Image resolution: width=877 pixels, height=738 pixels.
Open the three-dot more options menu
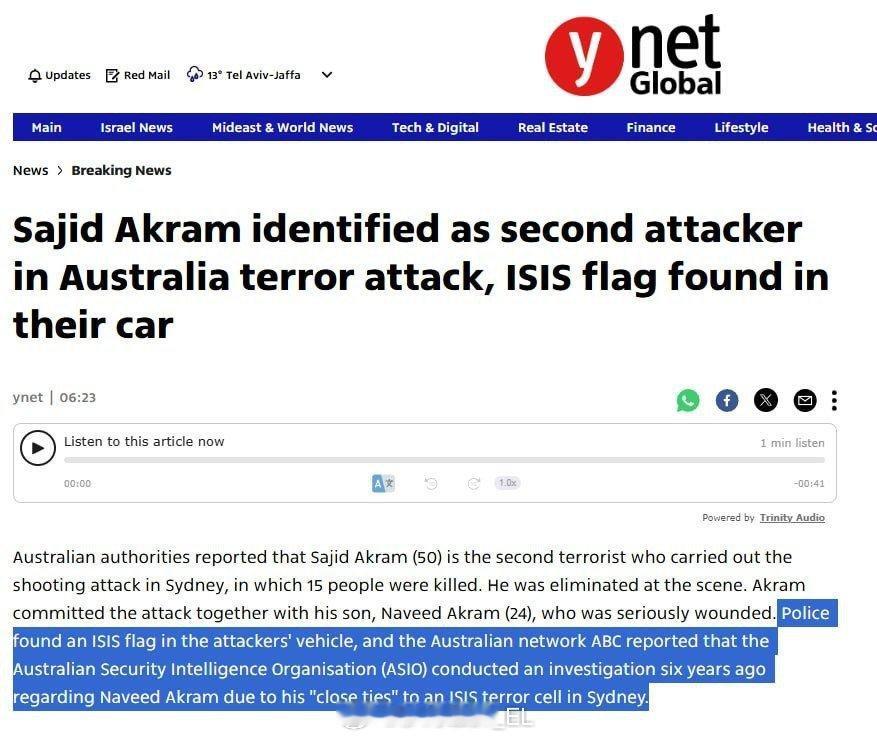(x=834, y=400)
